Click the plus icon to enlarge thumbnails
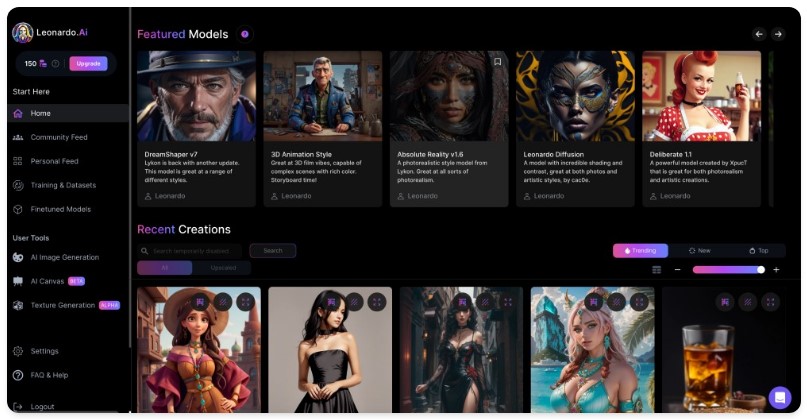 tap(776, 270)
